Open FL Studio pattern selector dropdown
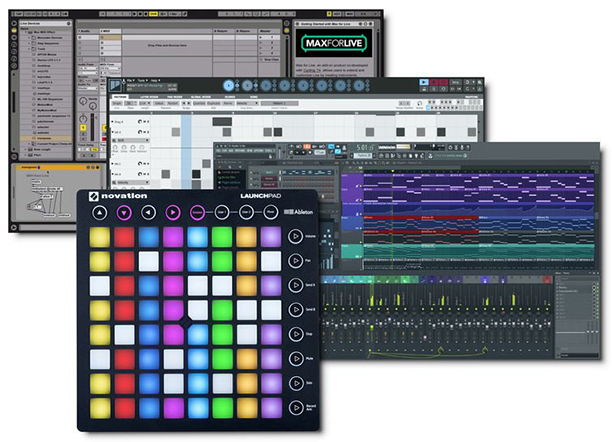612x442 pixels. (x=364, y=155)
